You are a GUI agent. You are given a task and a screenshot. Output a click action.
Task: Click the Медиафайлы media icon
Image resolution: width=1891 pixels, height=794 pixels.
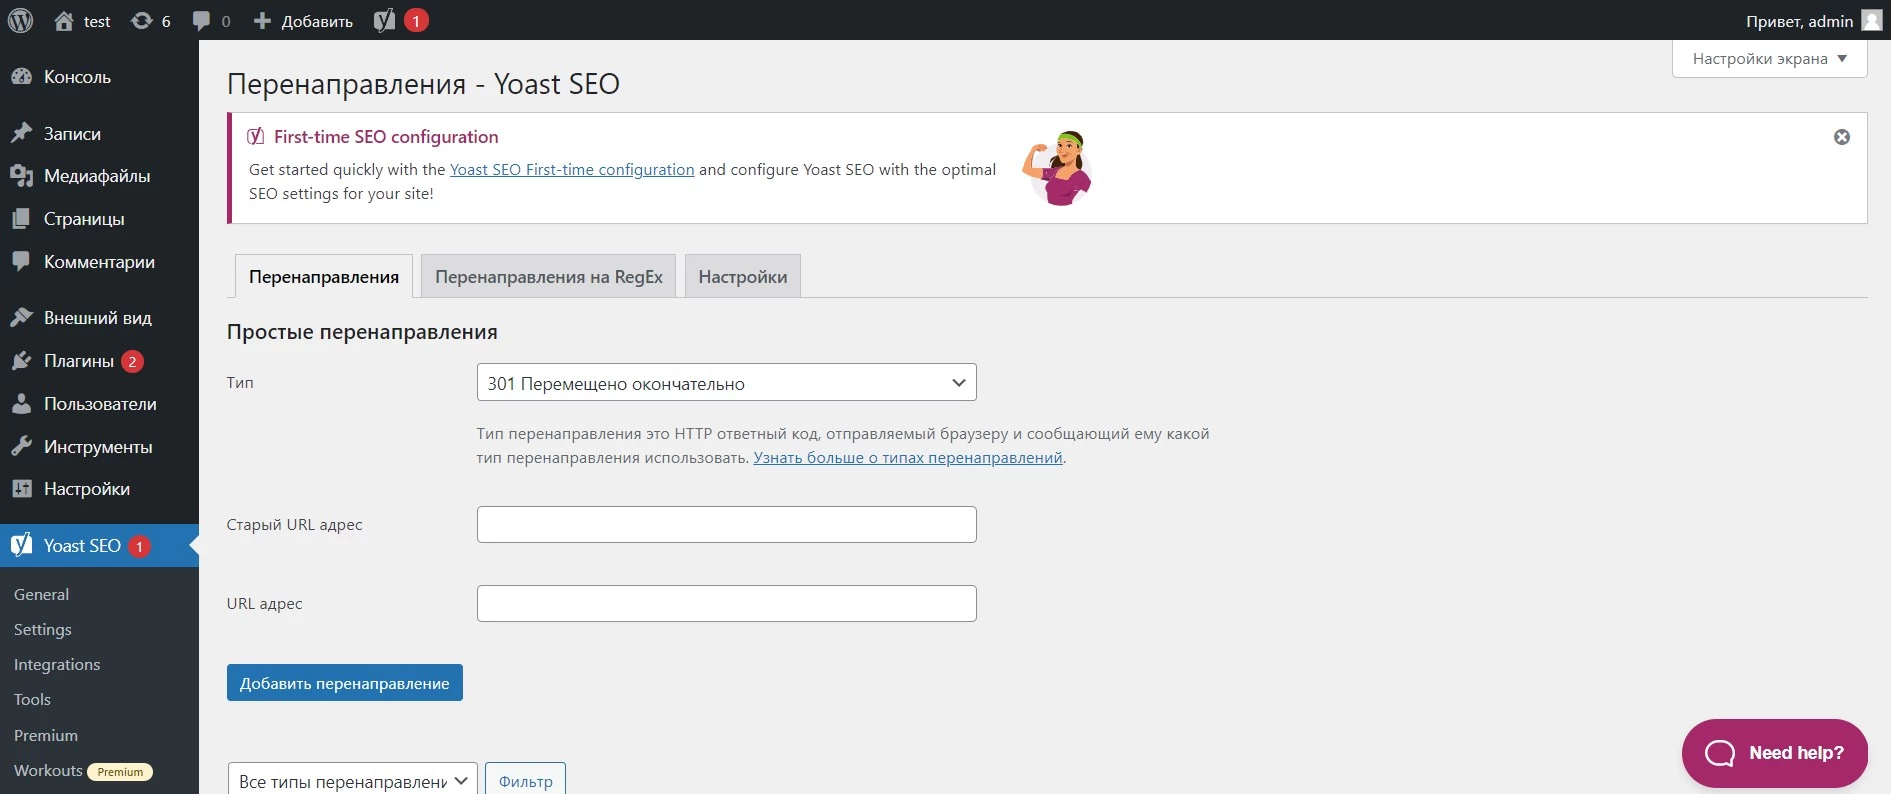click(21, 176)
